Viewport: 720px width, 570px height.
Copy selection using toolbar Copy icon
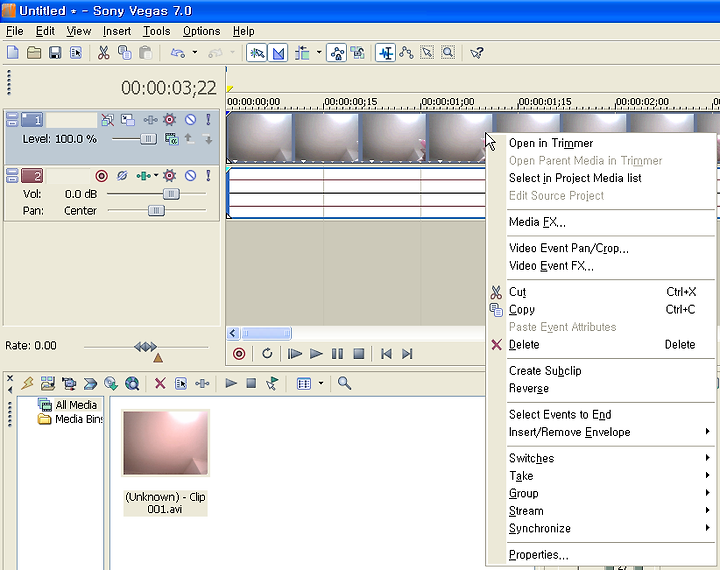(124, 53)
